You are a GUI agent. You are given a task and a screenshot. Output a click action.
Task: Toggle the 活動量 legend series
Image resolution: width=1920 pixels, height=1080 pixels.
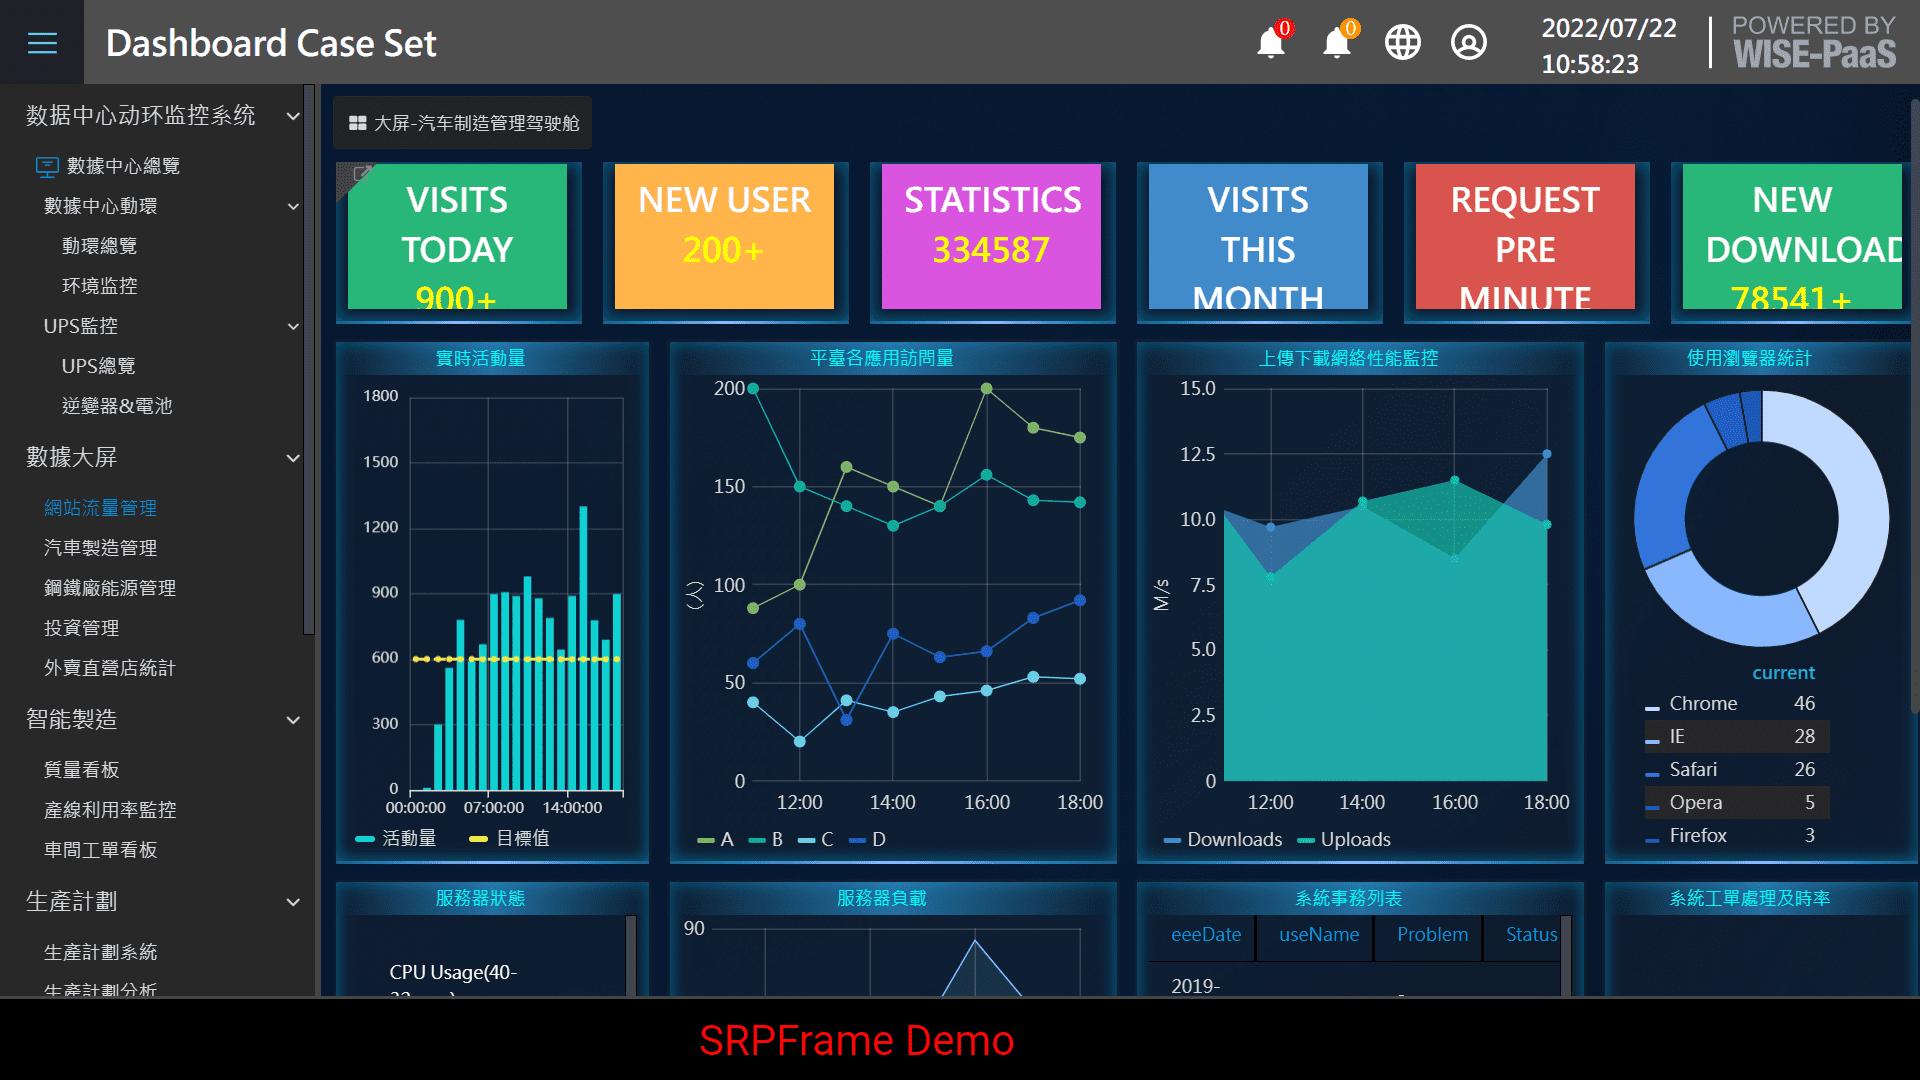(x=396, y=838)
